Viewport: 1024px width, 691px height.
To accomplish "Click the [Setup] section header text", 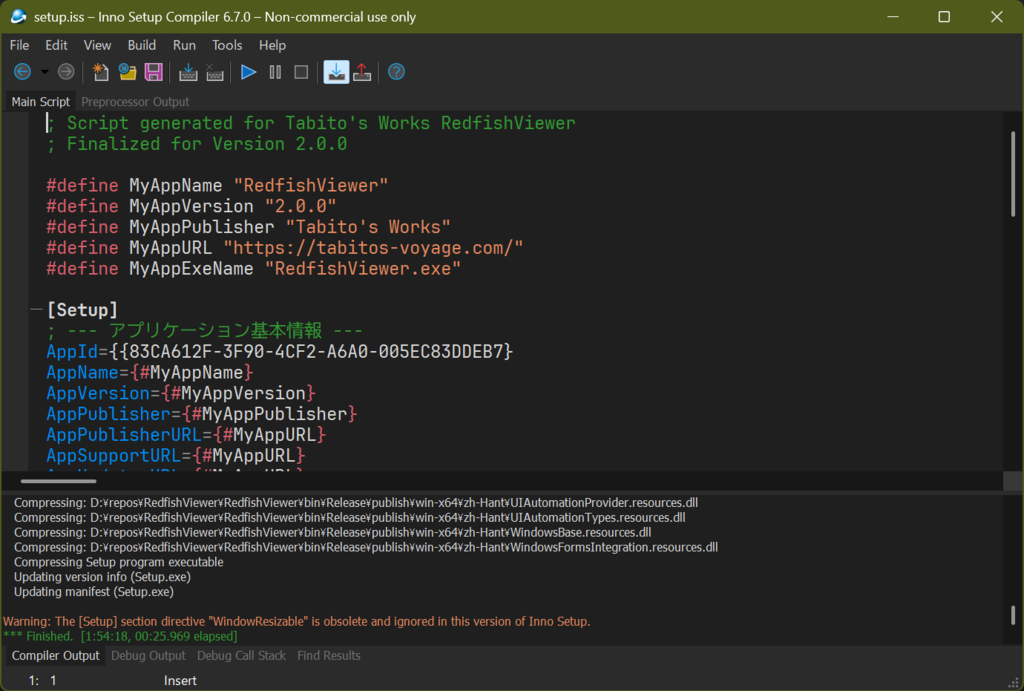I will tap(82, 310).
